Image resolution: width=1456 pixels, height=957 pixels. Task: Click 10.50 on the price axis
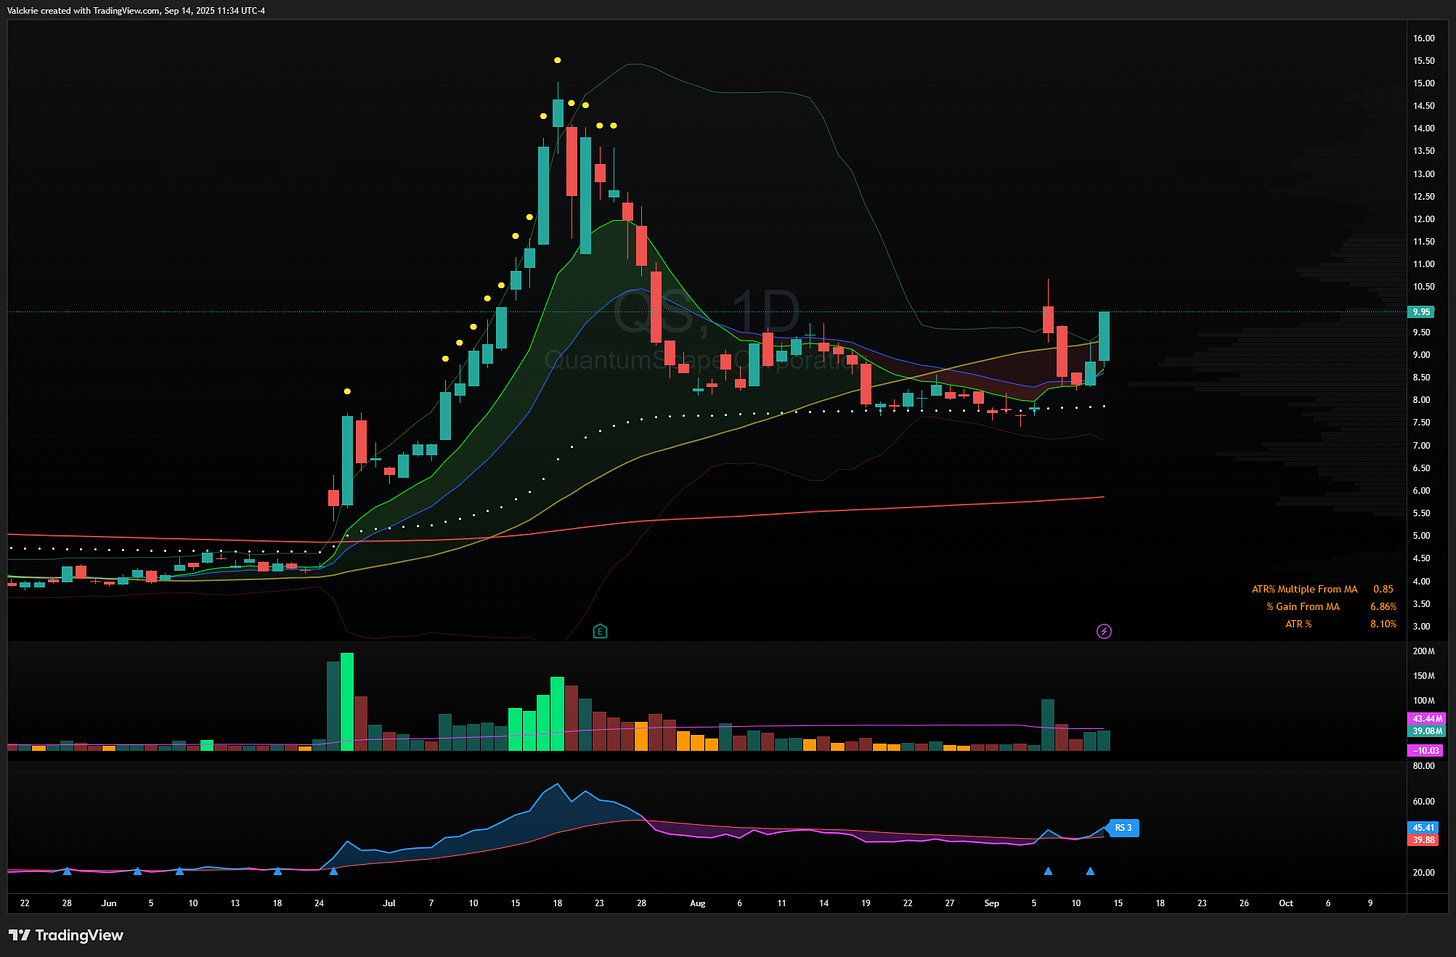tap(1423, 287)
